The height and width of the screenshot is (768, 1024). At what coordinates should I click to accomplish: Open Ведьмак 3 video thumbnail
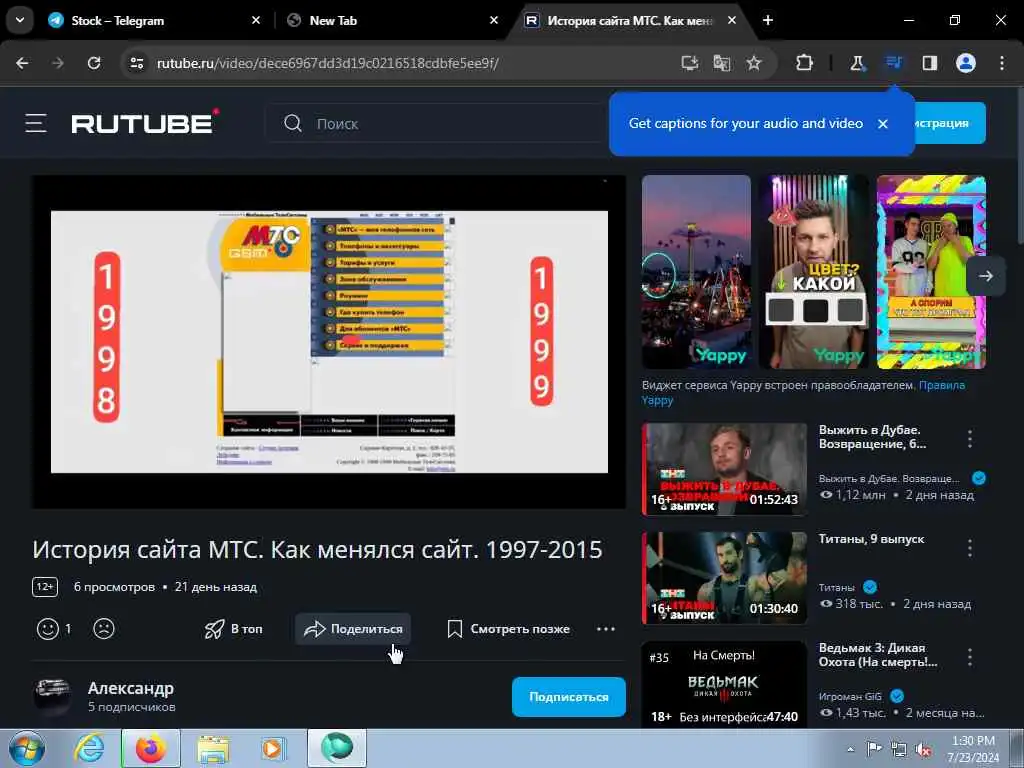[x=724, y=684]
